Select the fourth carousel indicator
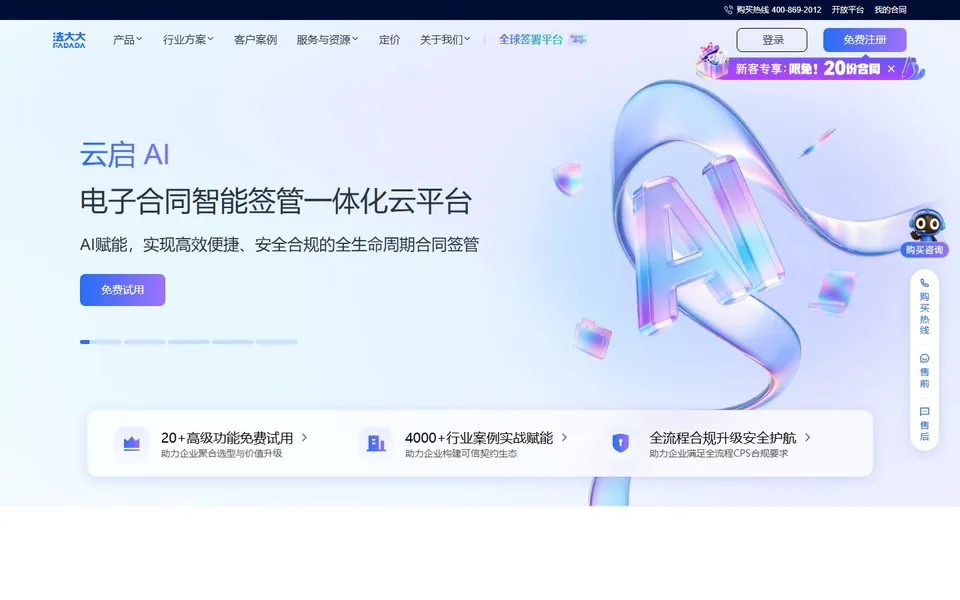The image size is (960, 600). 233,342
